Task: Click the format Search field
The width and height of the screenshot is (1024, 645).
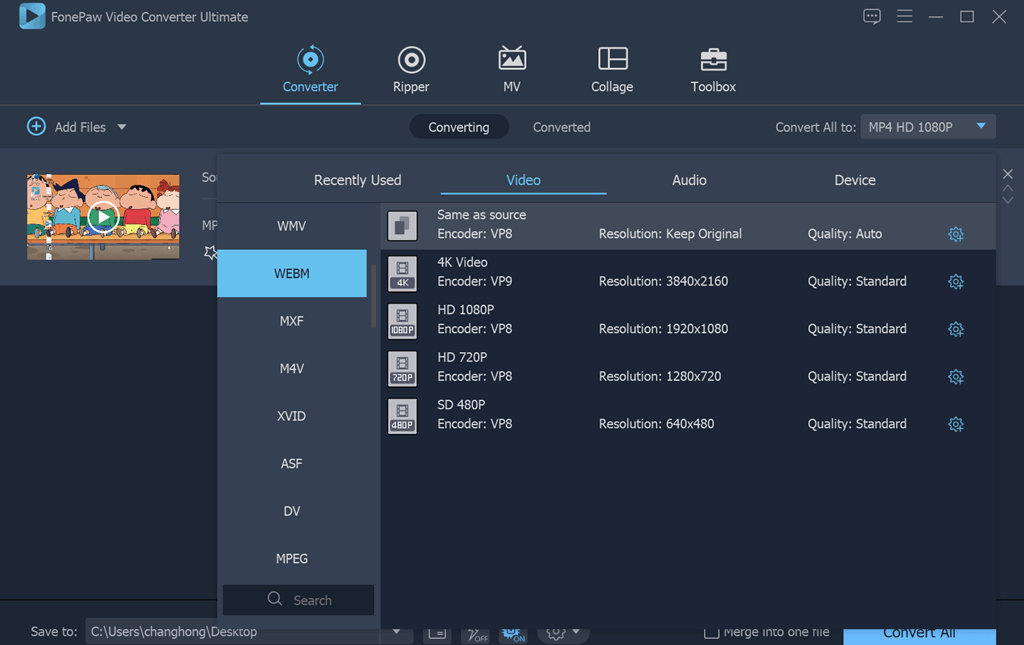Action: [x=298, y=600]
